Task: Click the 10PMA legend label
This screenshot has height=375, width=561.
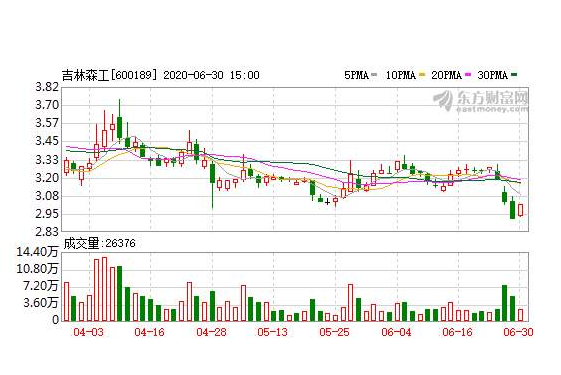Action: coord(400,75)
